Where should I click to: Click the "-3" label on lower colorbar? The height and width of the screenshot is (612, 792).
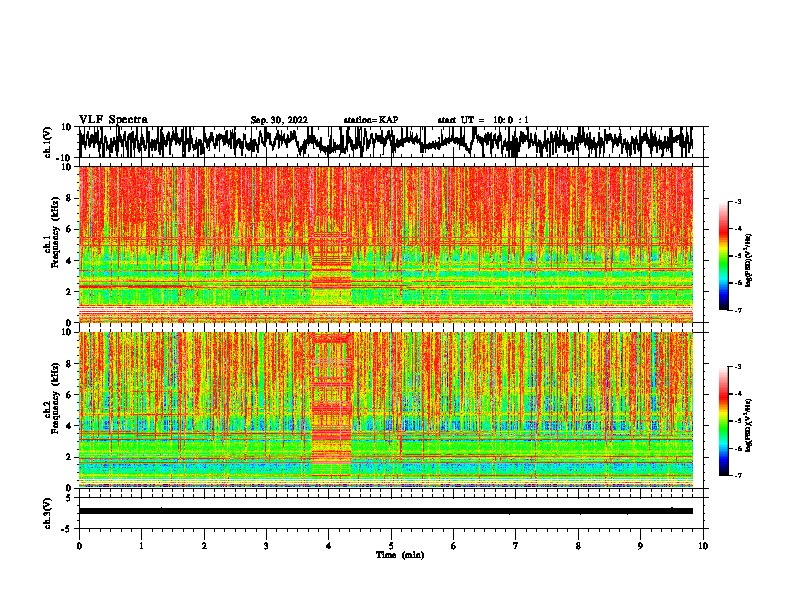click(x=737, y=366)
